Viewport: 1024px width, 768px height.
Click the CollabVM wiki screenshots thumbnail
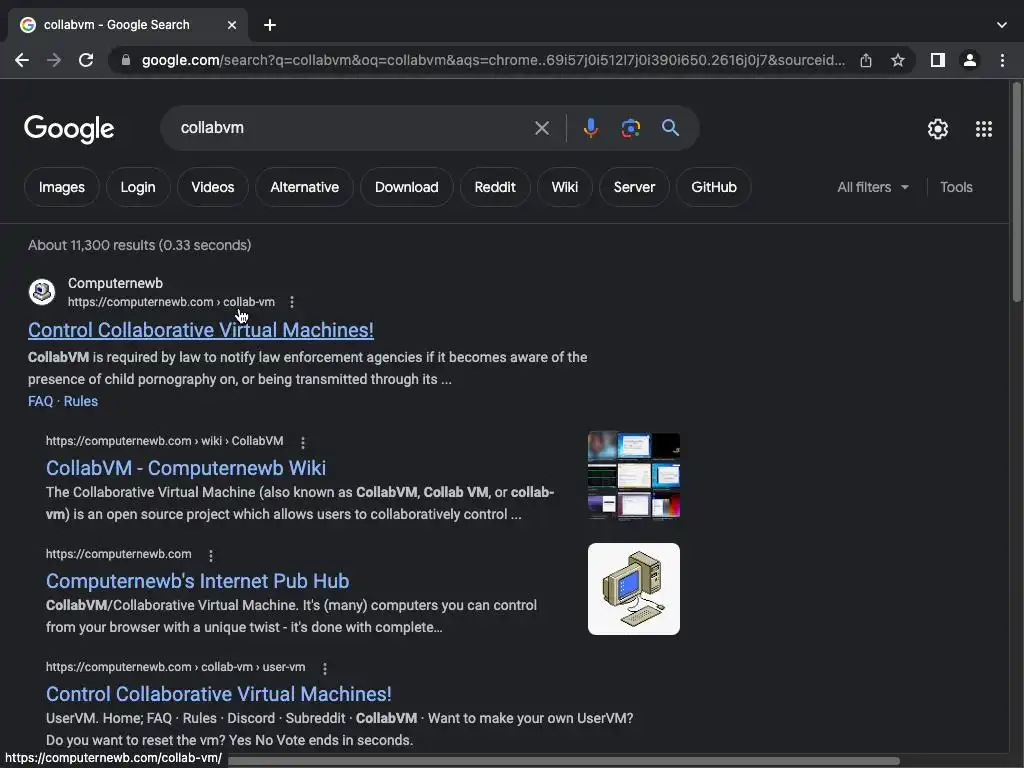coord(633,475)
